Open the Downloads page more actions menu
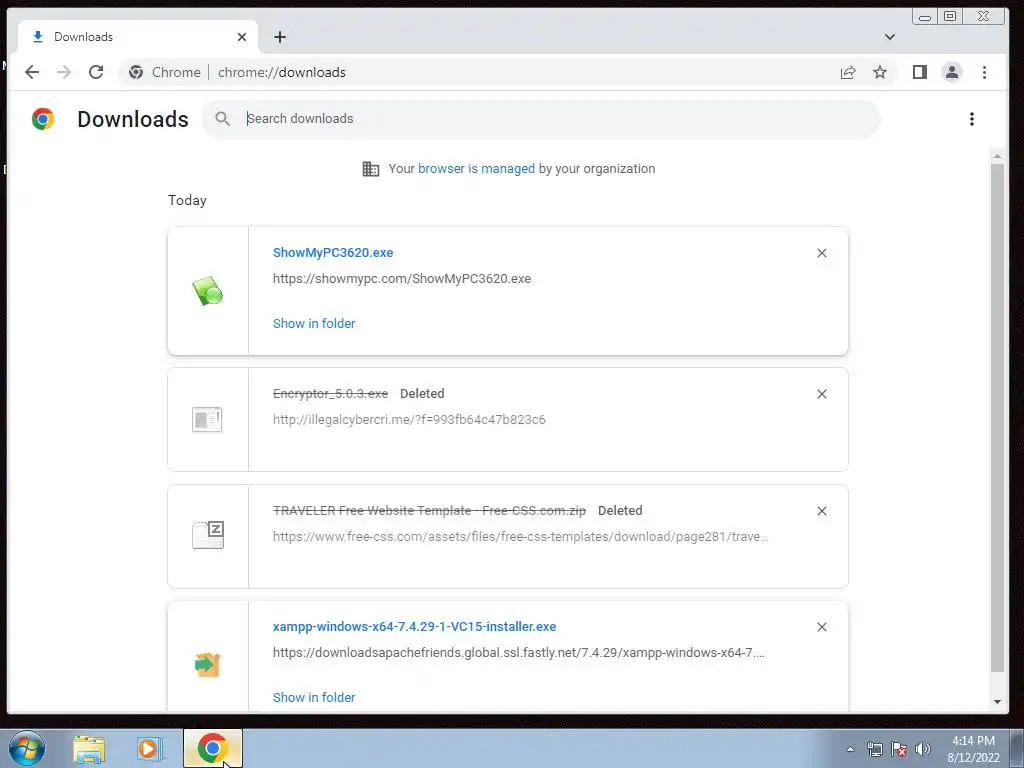This screenshot has height=768, width=1024. click(x=972, y=119)
